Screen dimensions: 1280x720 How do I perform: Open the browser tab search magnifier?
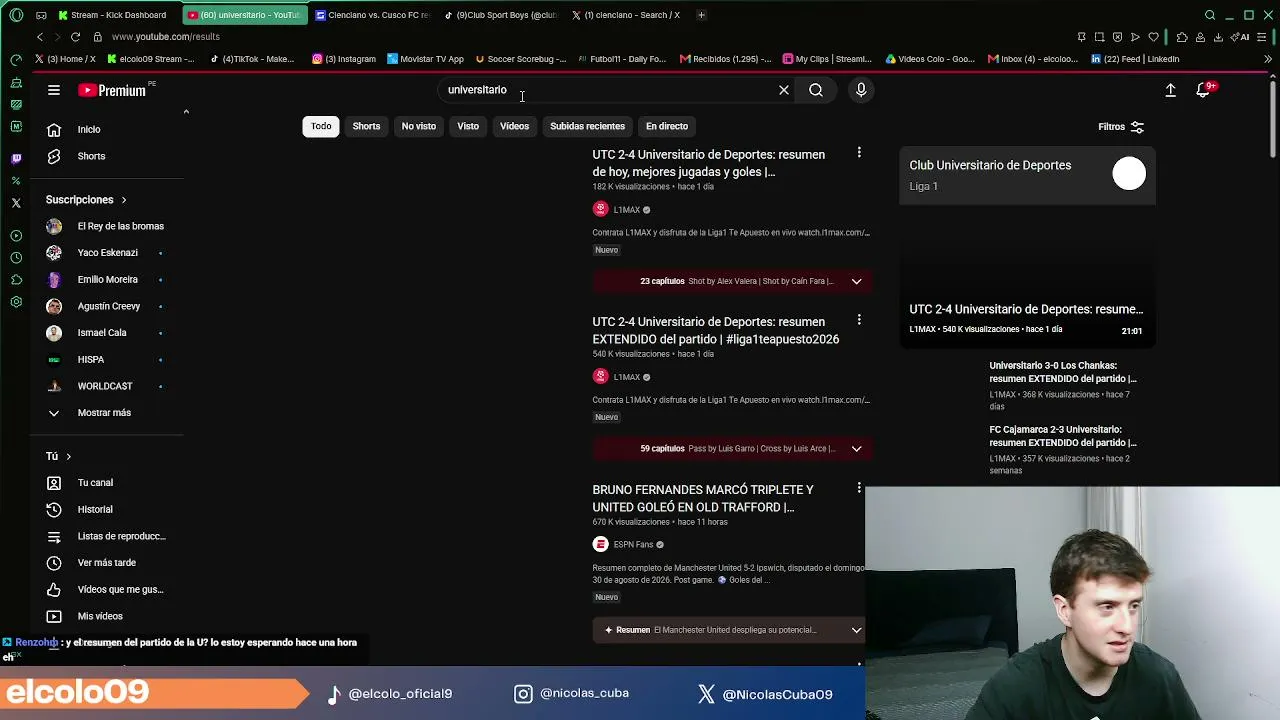click(x=1210, y=15)
